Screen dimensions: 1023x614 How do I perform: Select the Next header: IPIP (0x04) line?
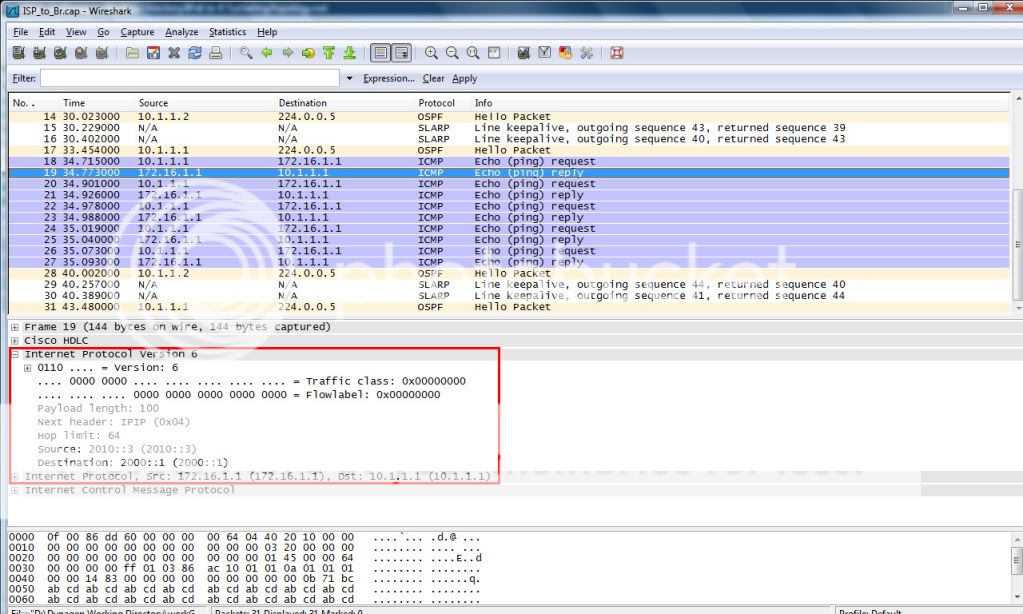pyautogui.click(x=114, y=422)
